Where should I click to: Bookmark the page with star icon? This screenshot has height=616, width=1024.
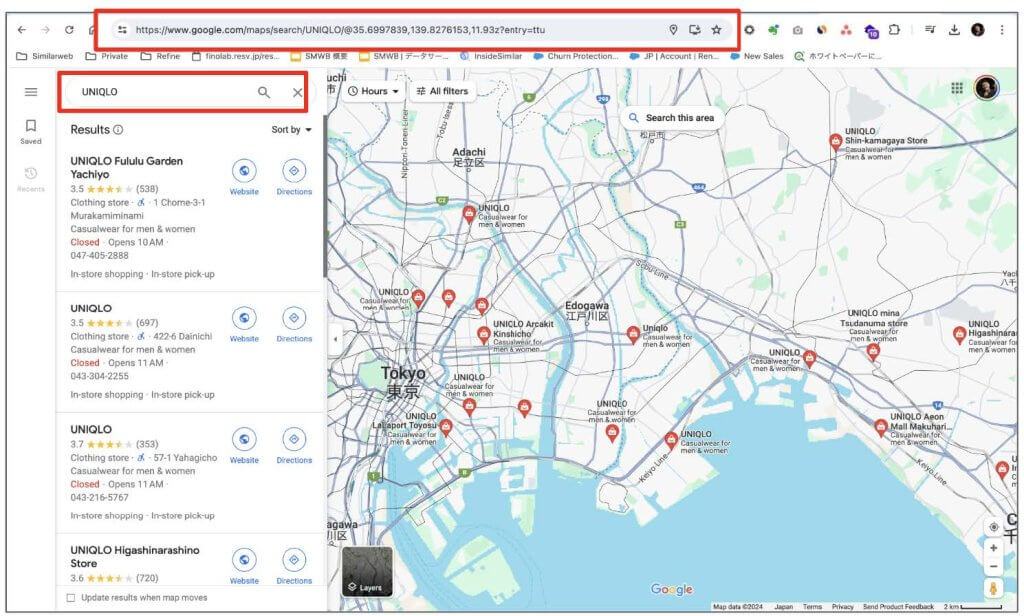pyautogui.click(x=717, y=30)
